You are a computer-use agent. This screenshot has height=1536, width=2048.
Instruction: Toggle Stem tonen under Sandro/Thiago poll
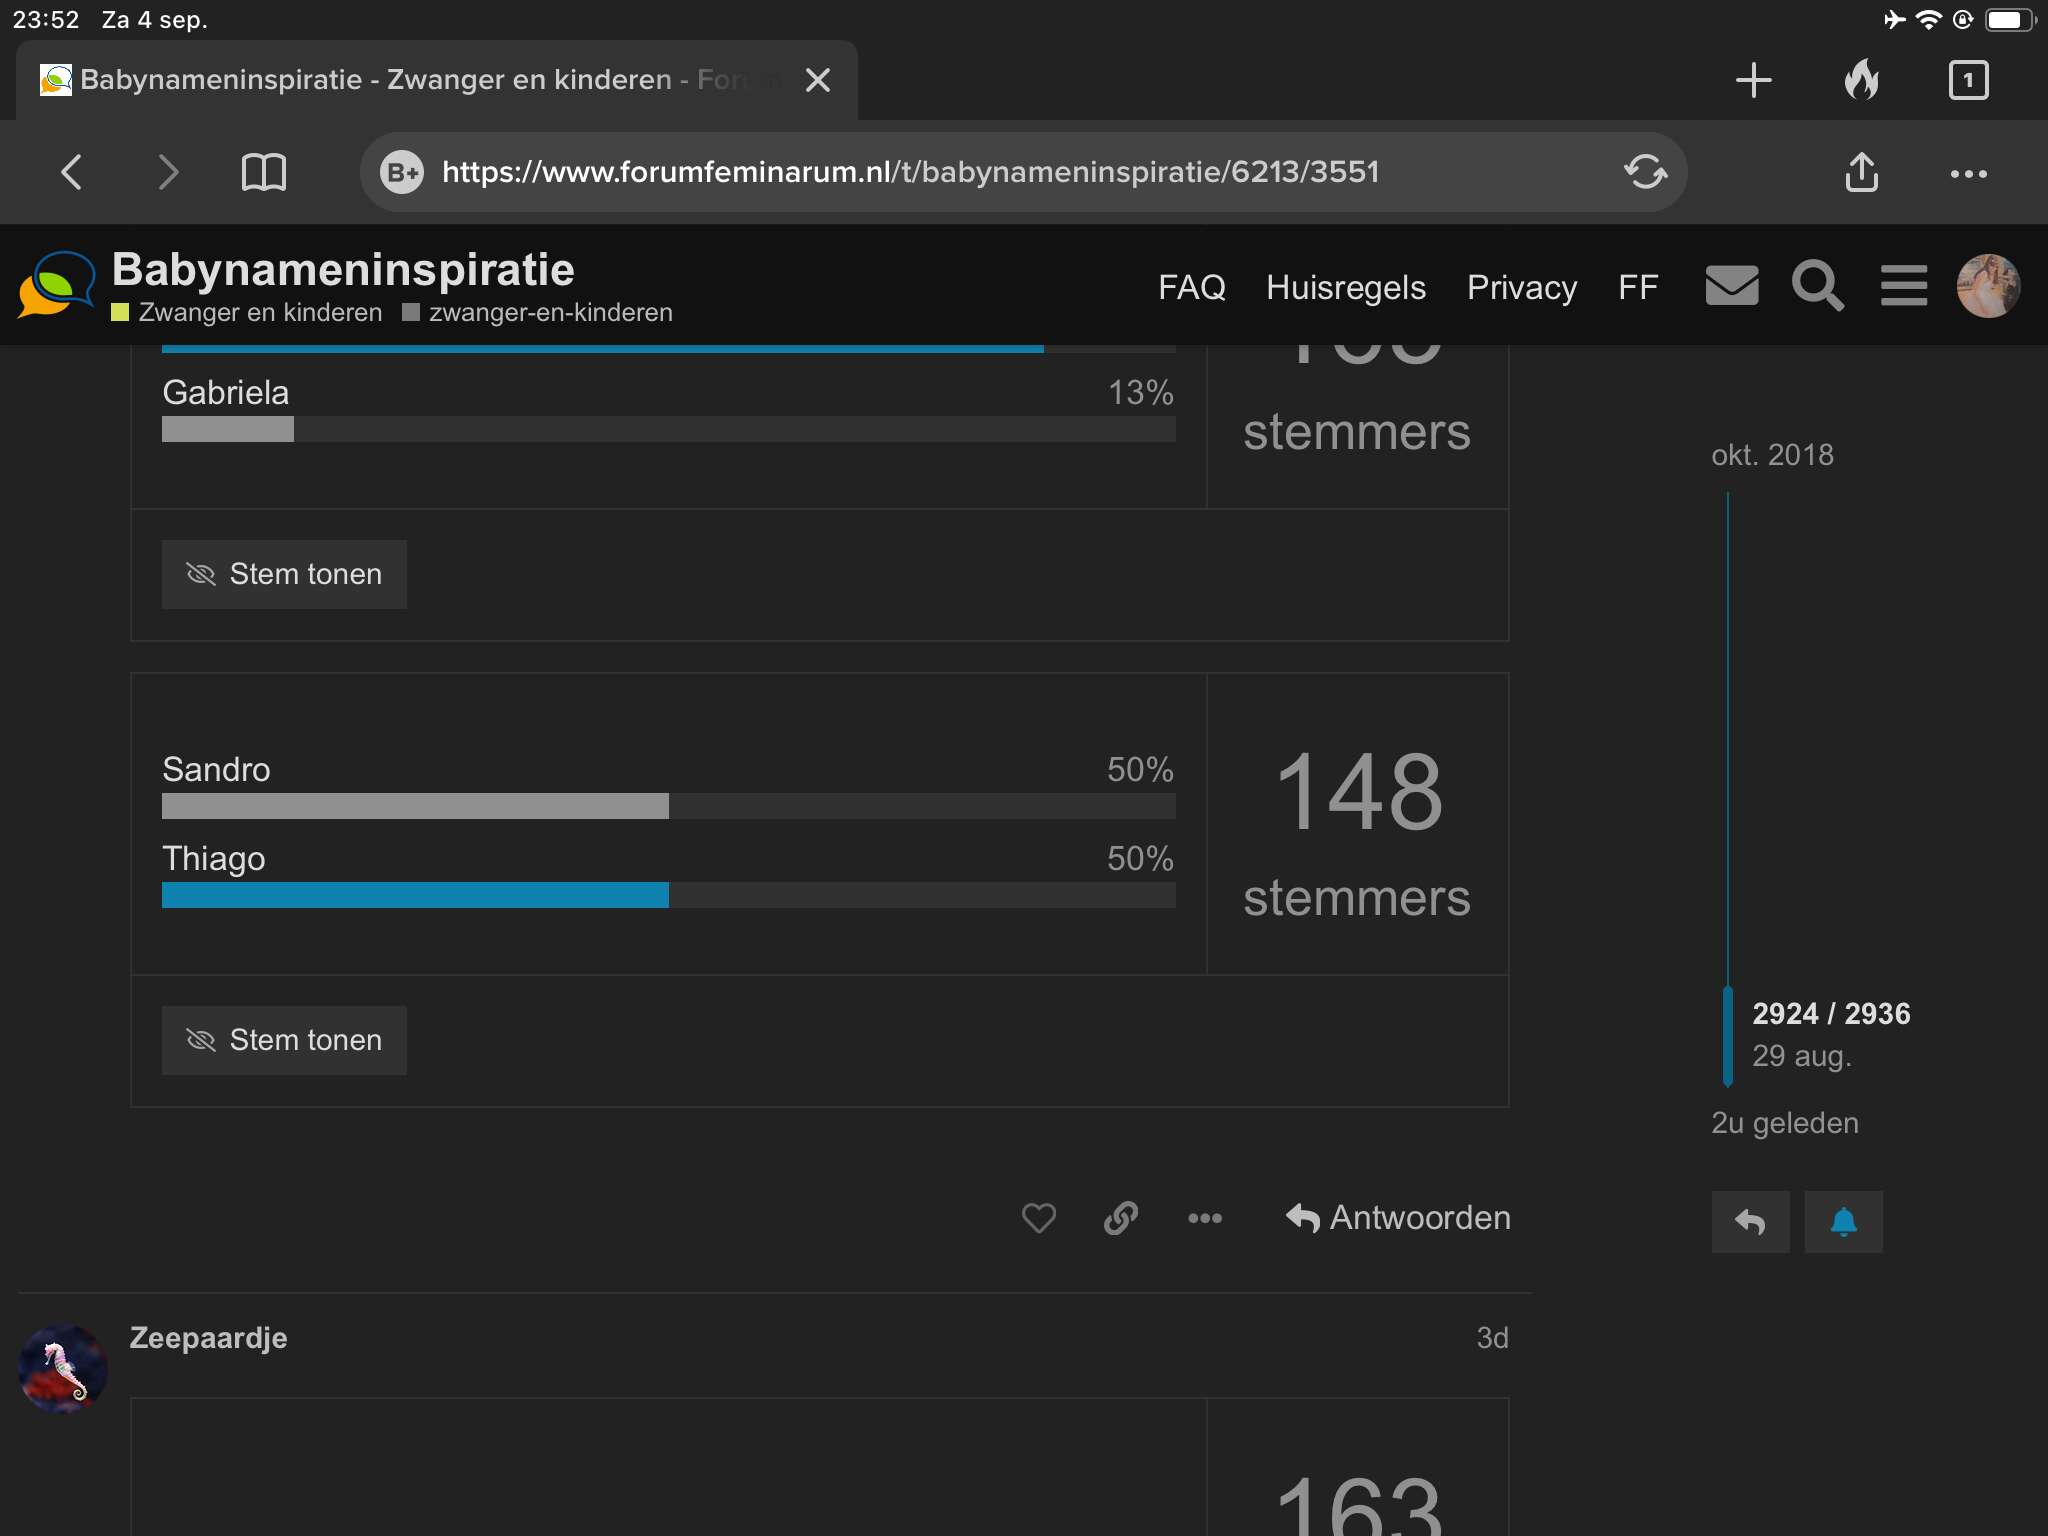tap(284, 1040)
